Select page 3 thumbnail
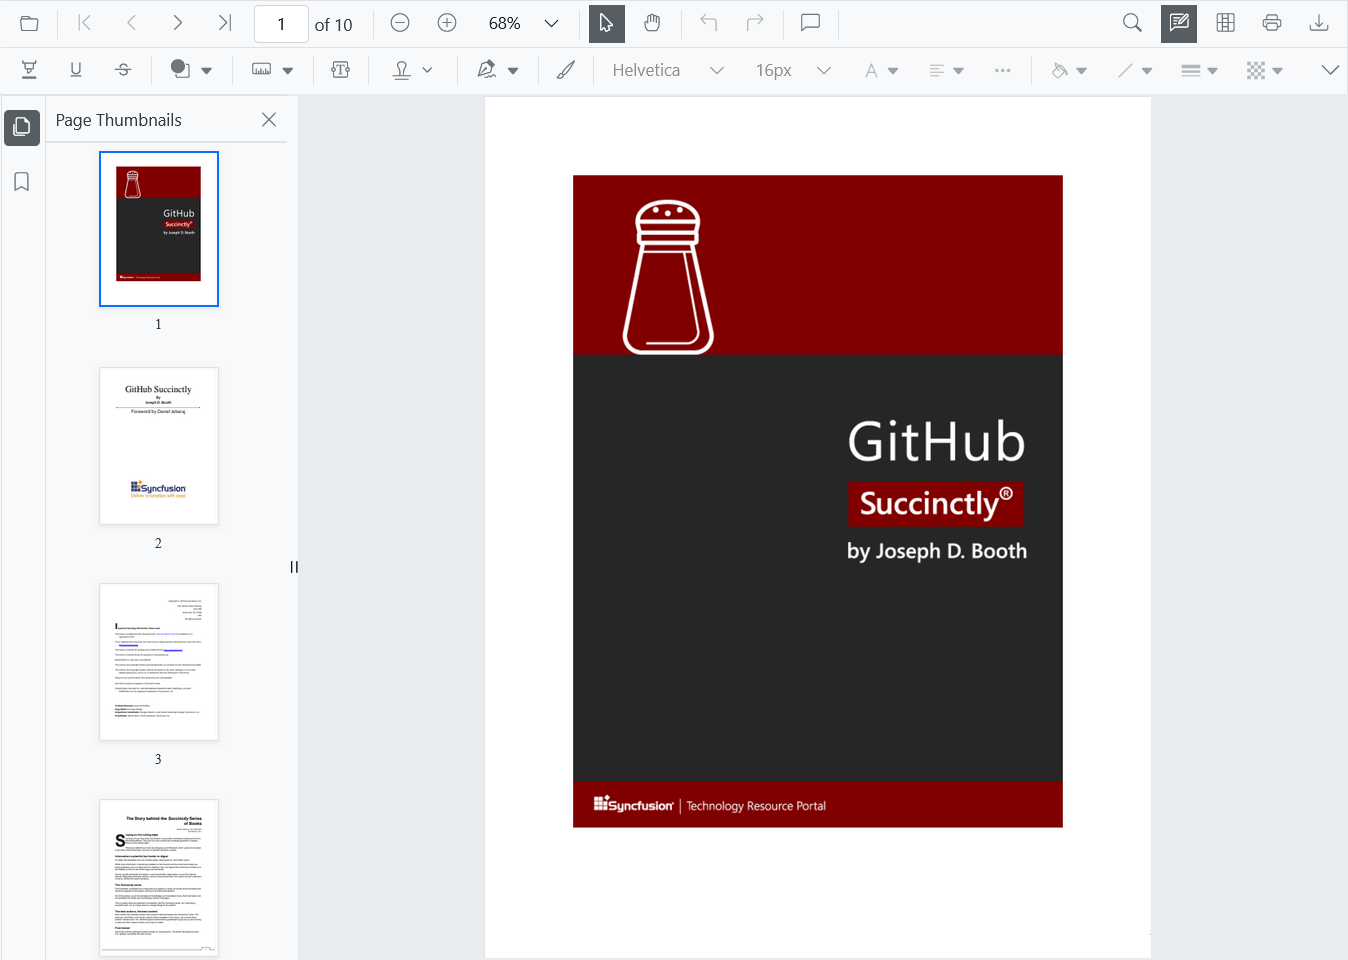1348x960 pixels. pyautogui.click(x=159, y=662)
